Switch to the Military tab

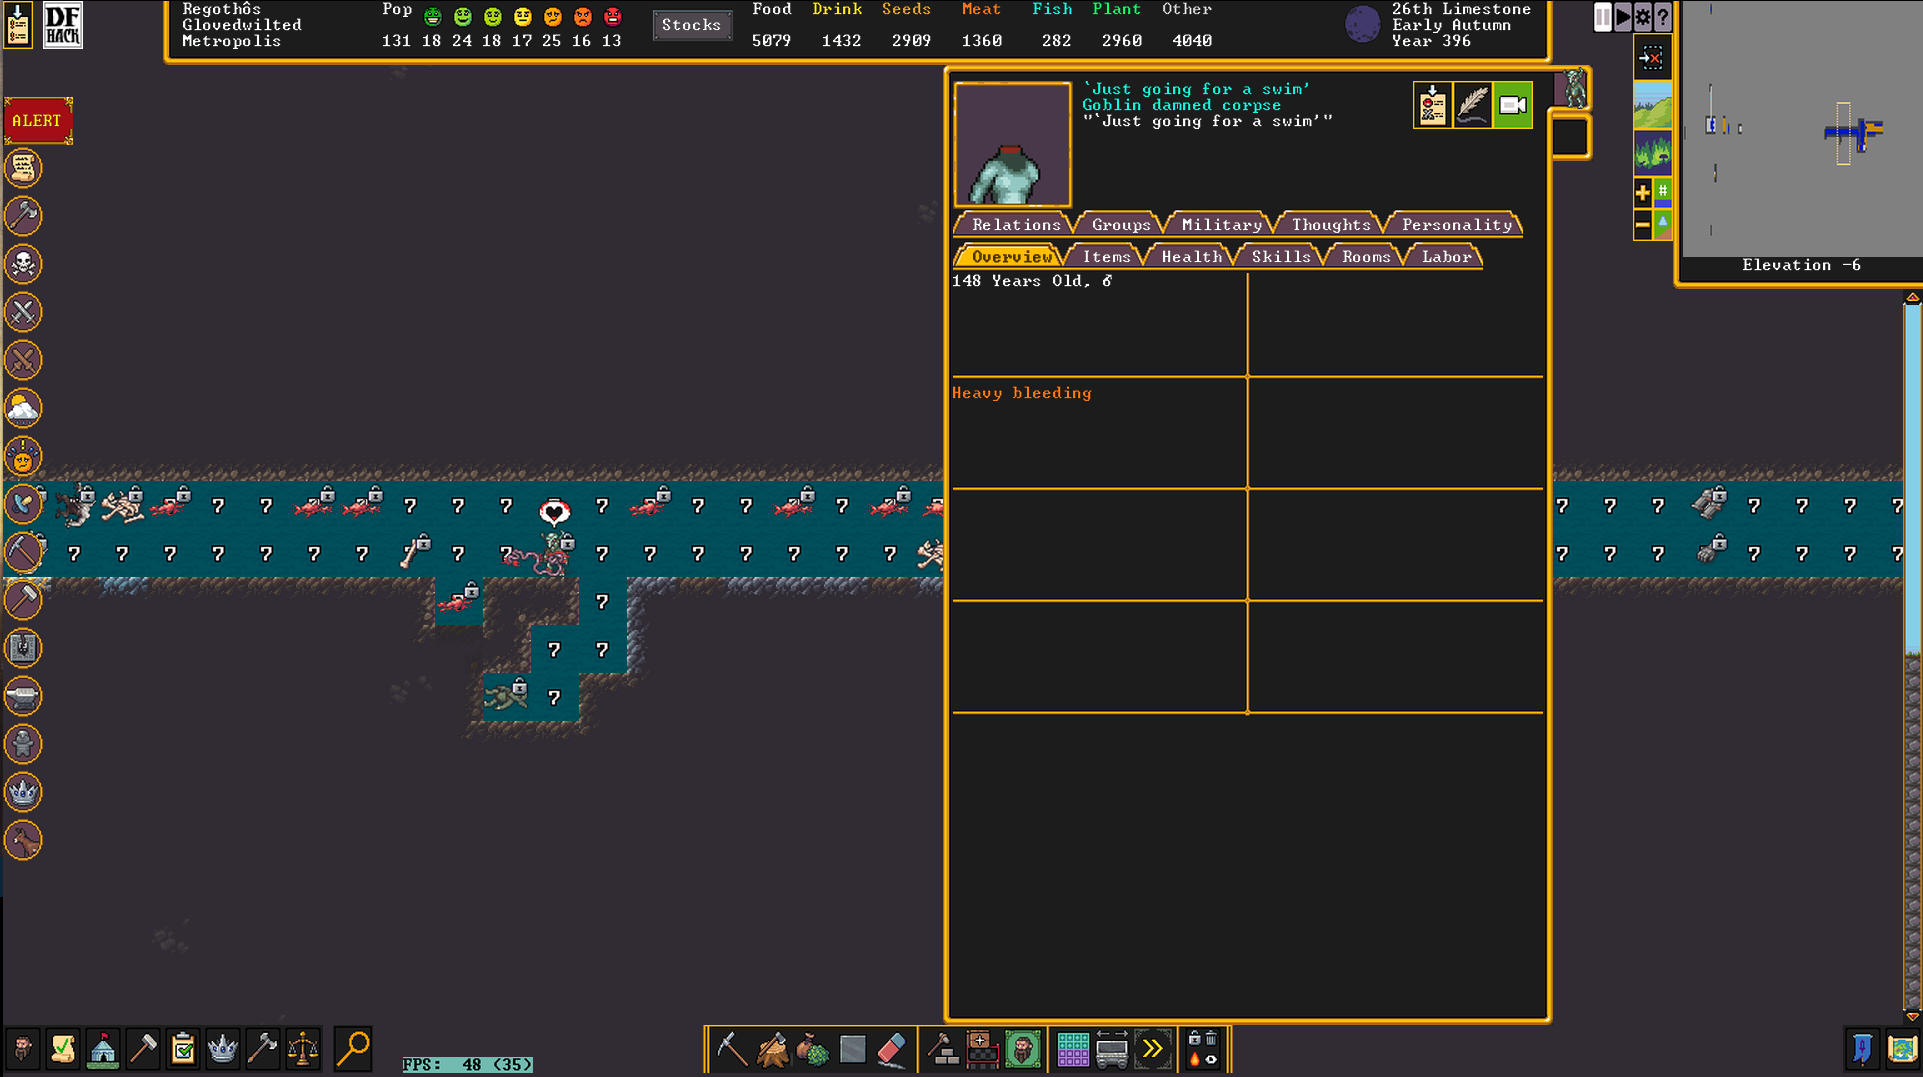[1221, 224]
